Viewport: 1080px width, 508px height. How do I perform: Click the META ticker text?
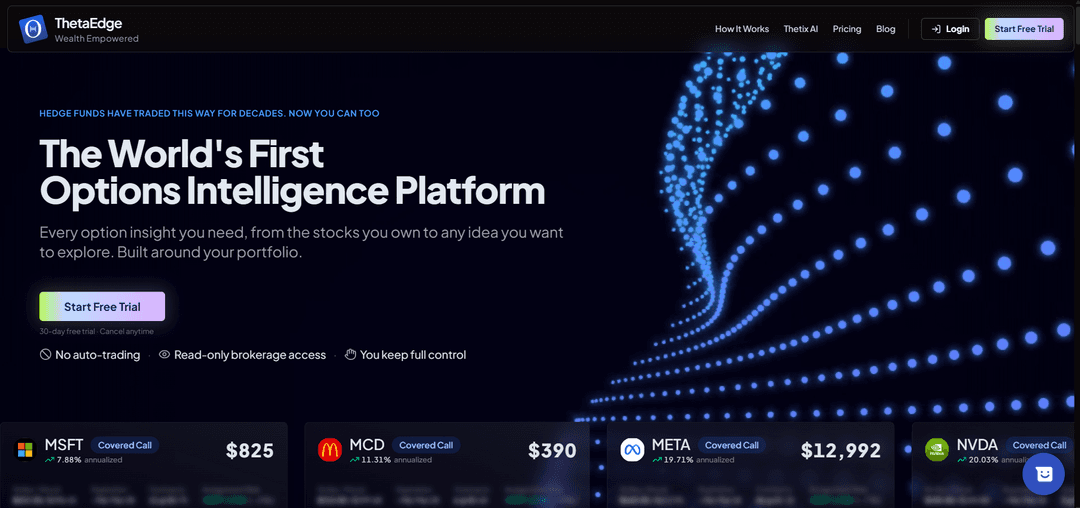(x=672, y=445)
